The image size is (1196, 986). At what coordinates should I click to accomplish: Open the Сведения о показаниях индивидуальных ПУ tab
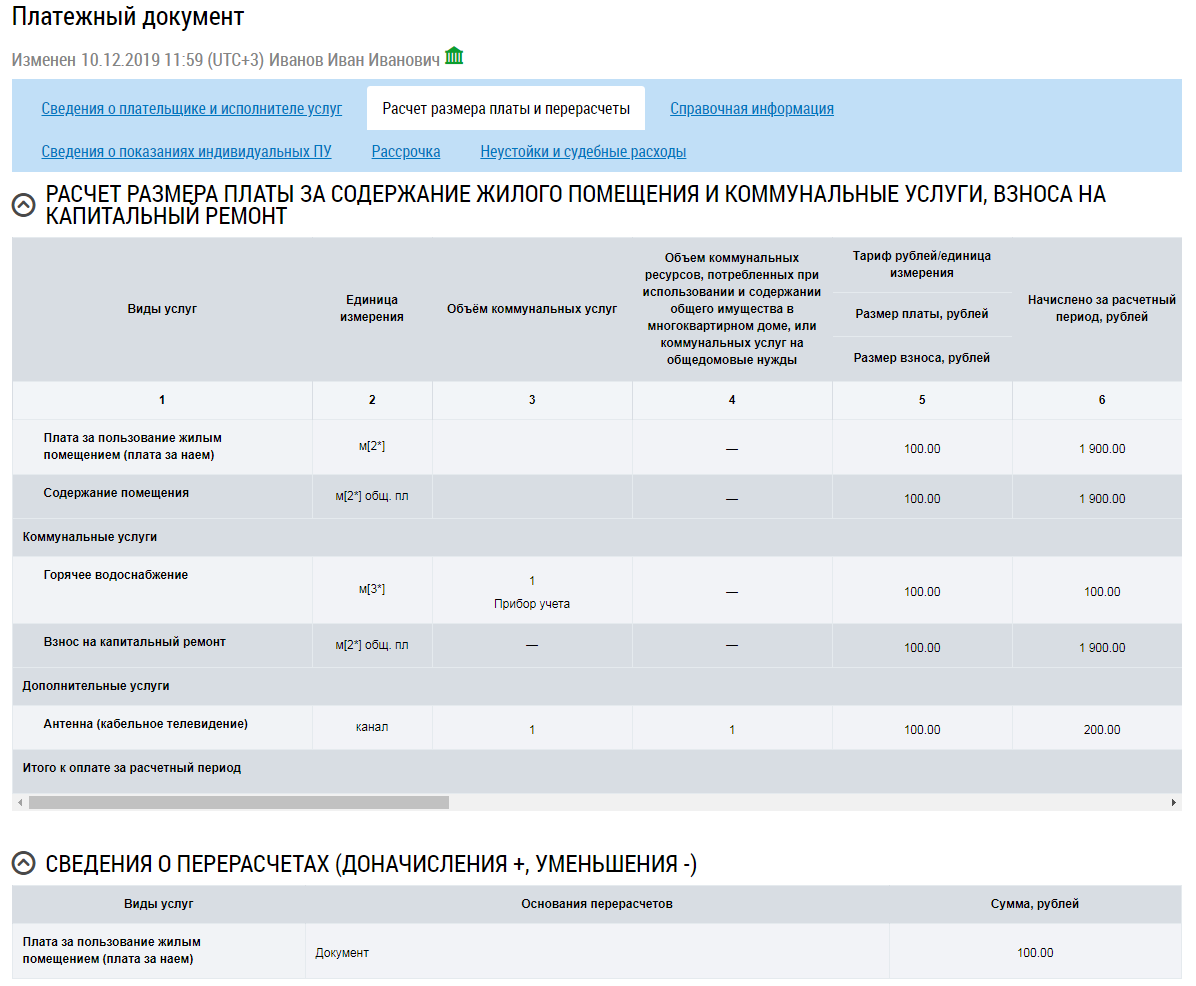(x=186, y=152)
